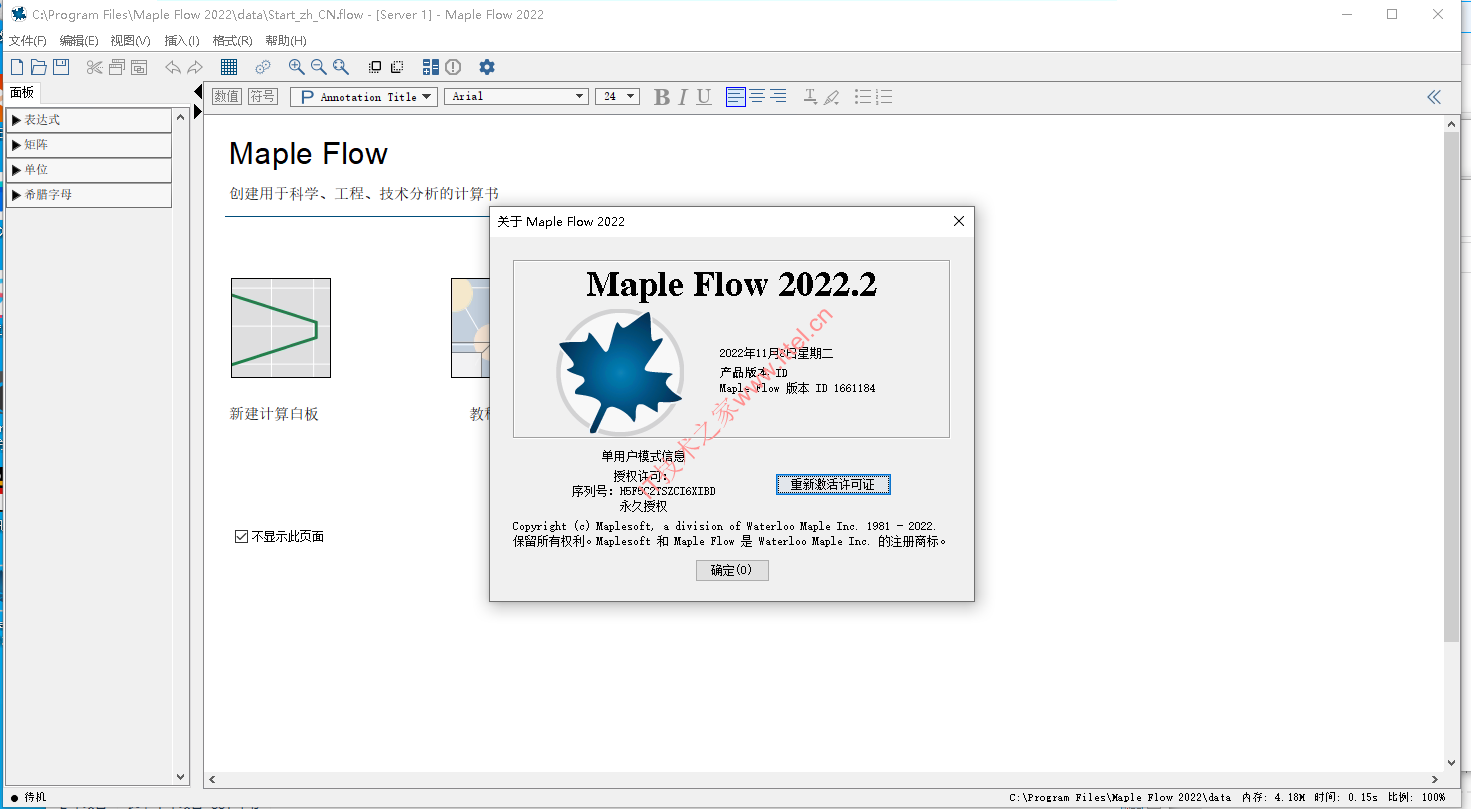
Task: Click the paste icon in toolbar
Action: 139,67
